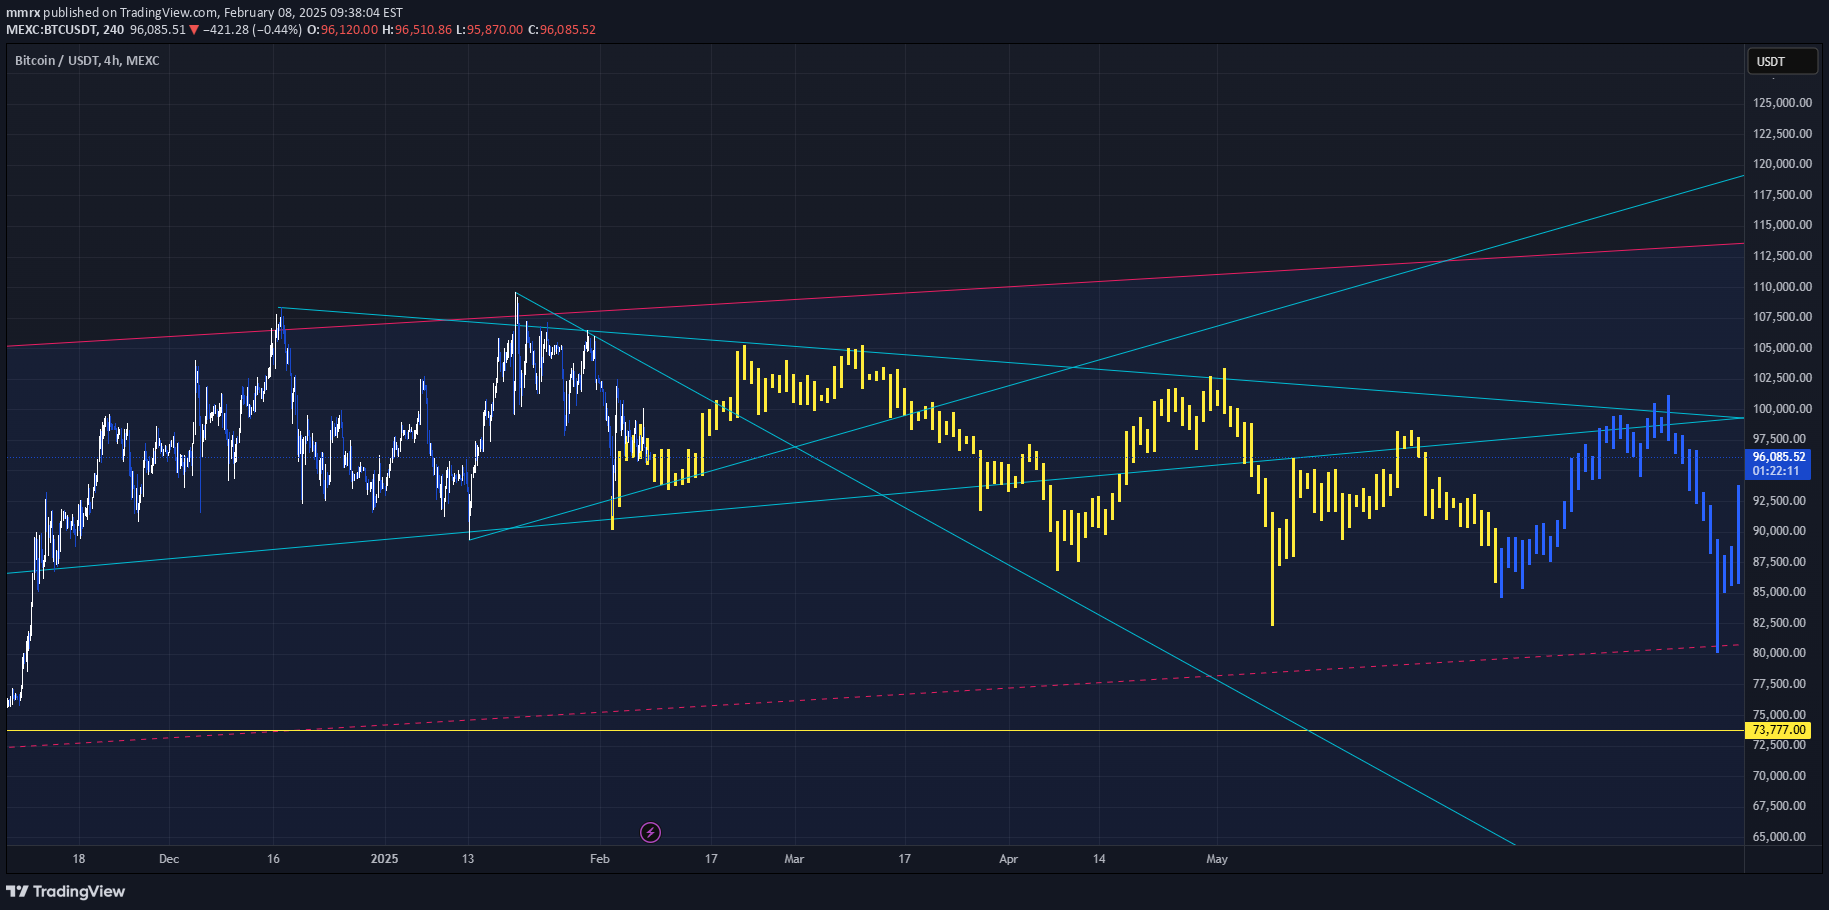Click the countdown timer 01:22:11
This screenshot has width=1829, height=910.
(x=1776, y=470)
